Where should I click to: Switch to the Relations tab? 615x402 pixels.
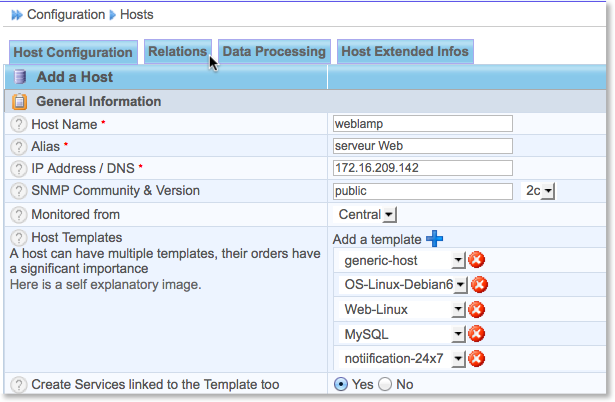[177, 51]
